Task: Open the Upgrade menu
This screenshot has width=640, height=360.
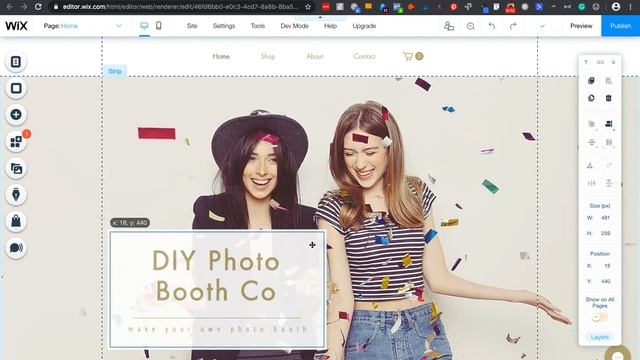Action: [364, 26]
